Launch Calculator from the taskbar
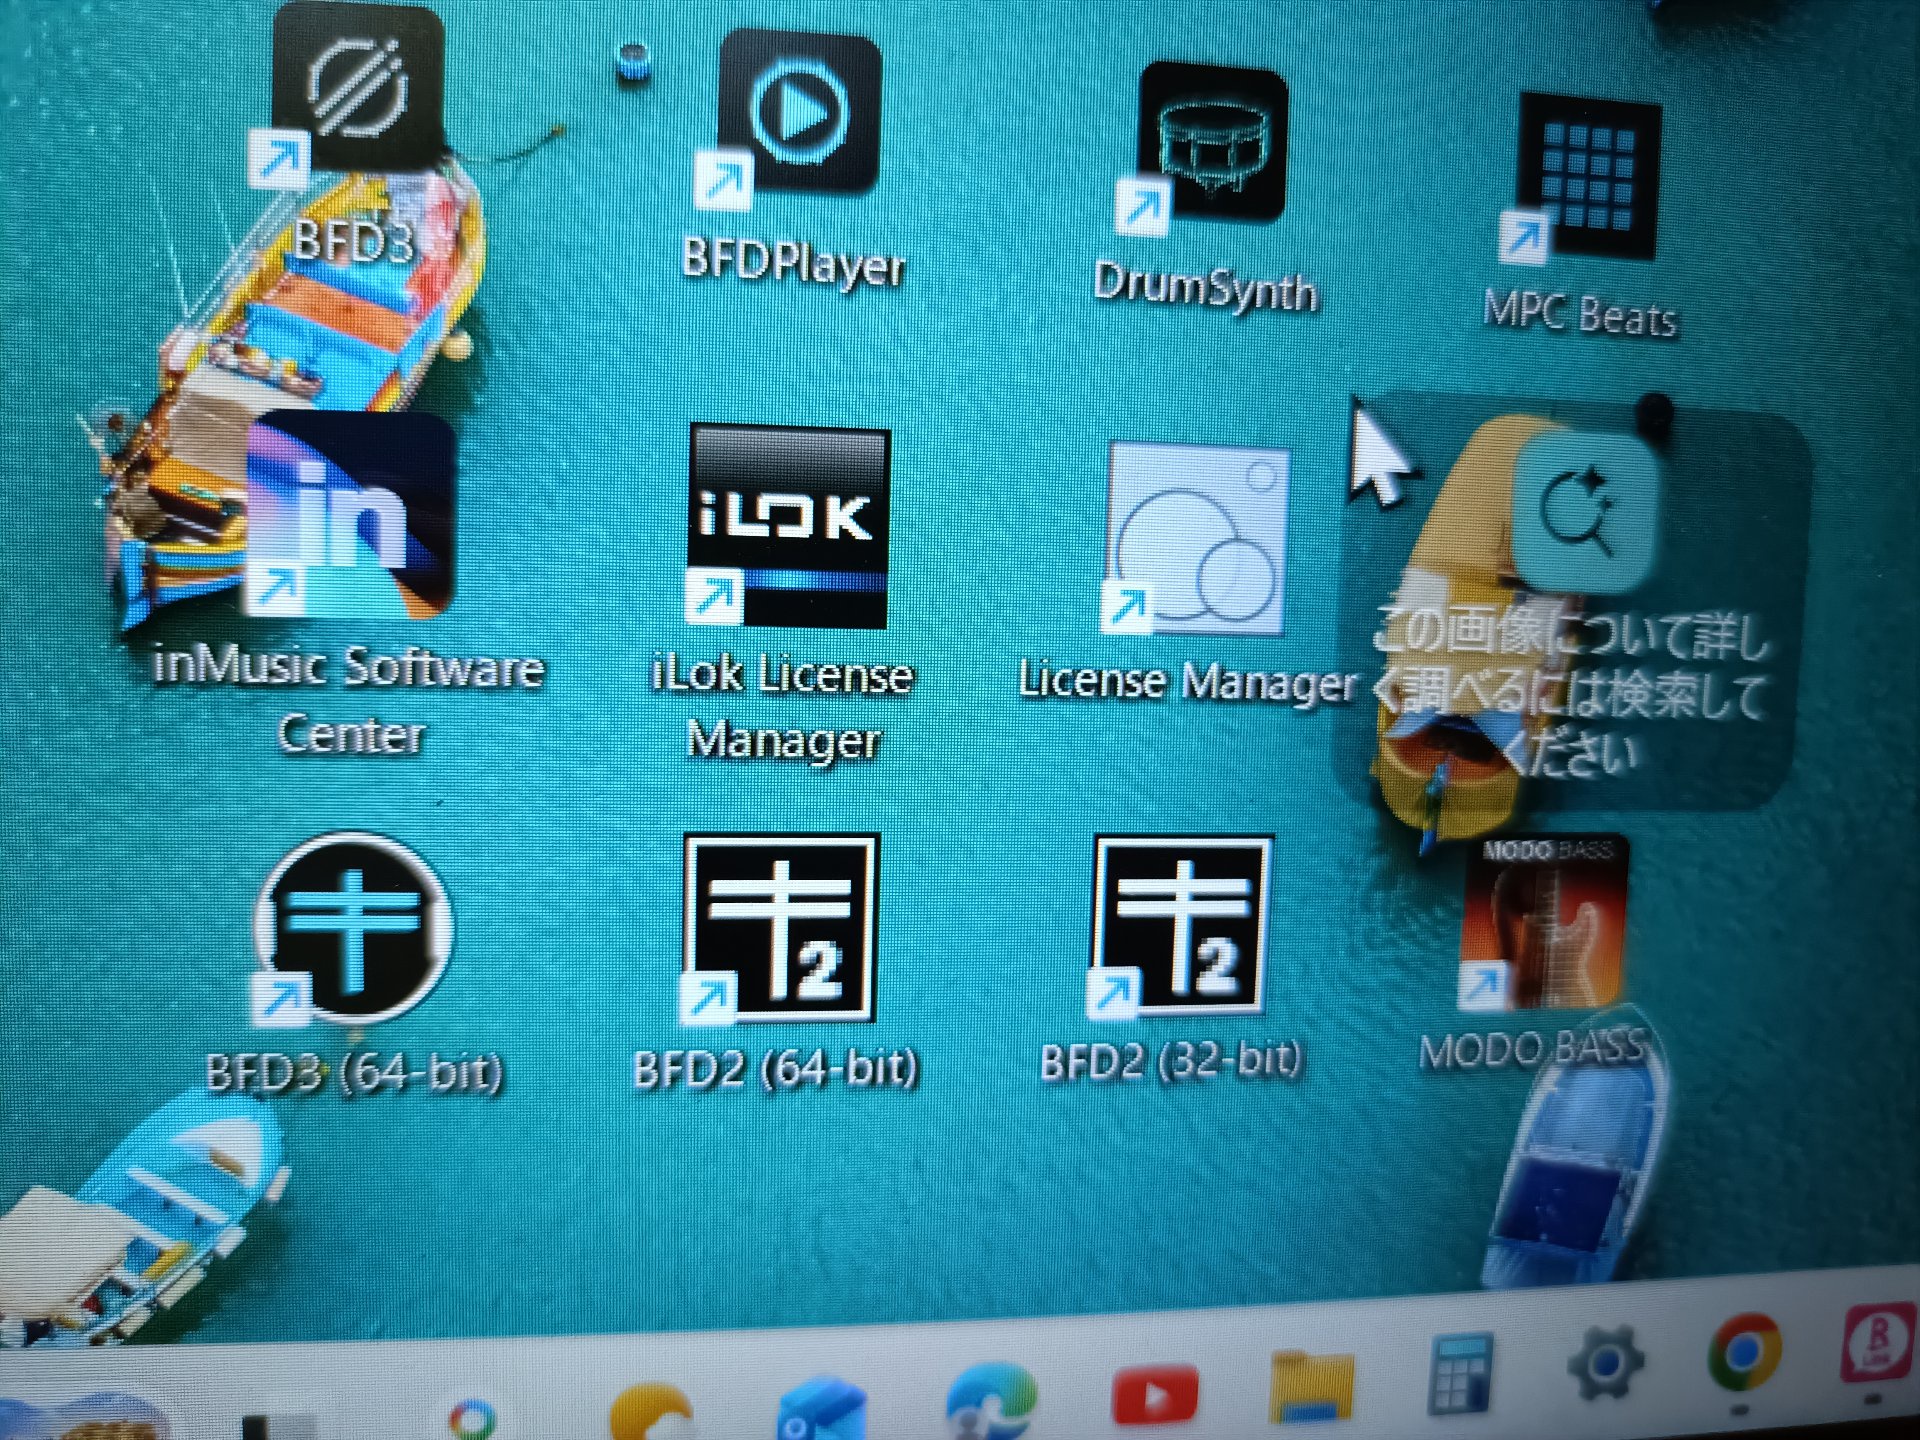The width and height of the screenshot is (1920, 1440). tap(1460, 1374)
